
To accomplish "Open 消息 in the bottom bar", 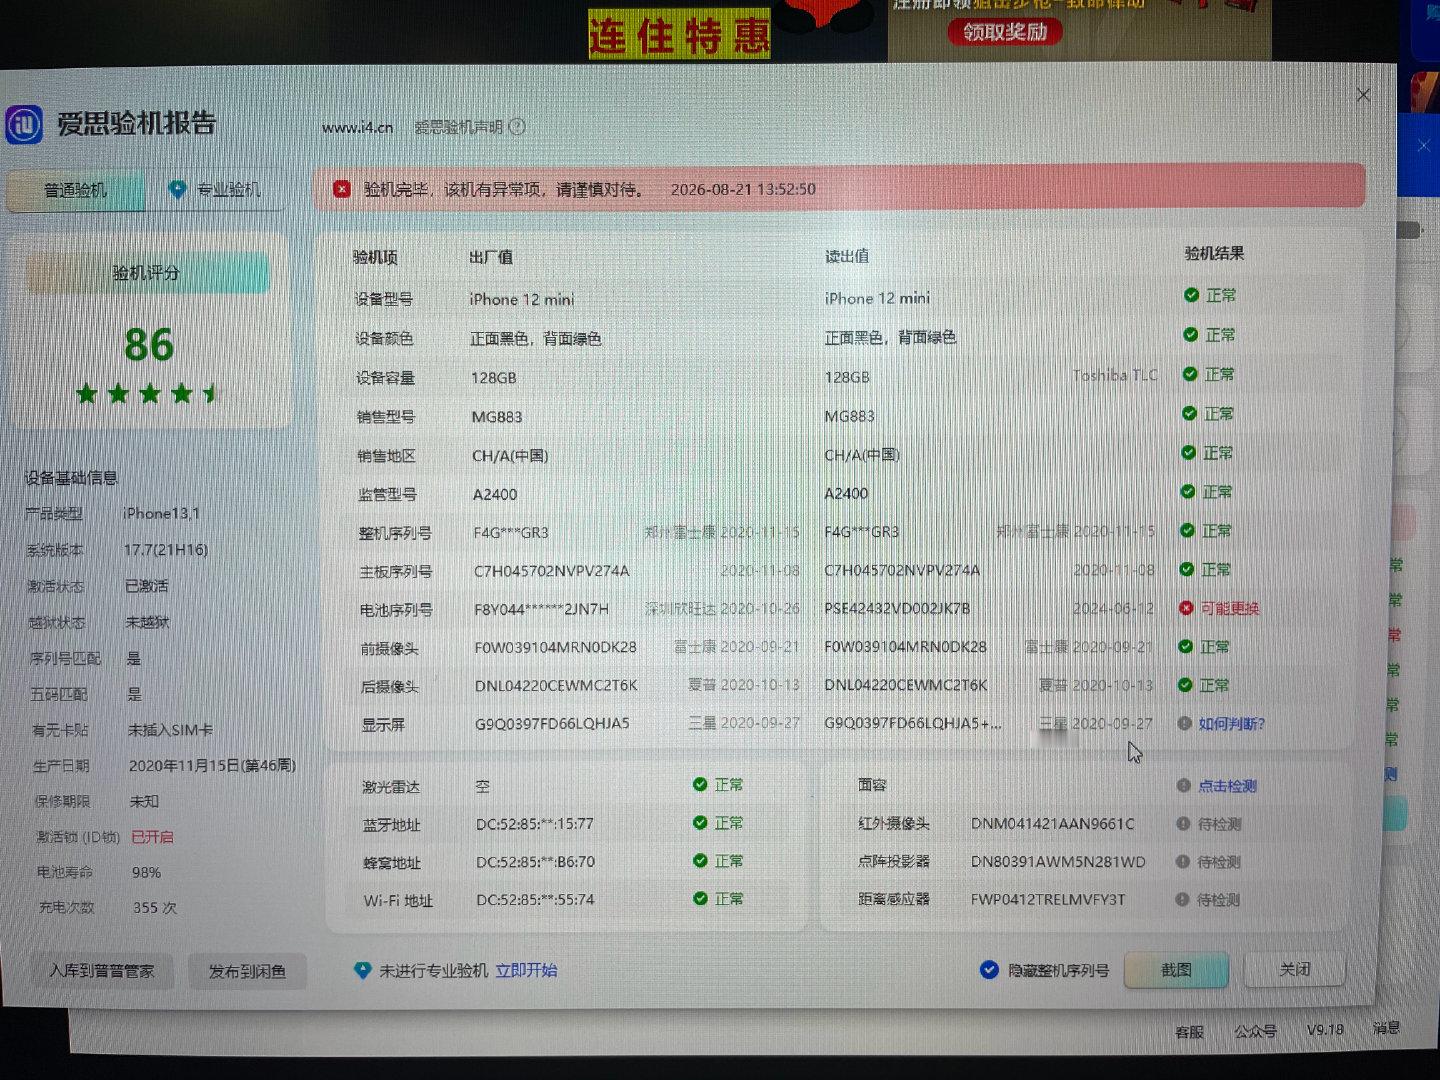I will 1386,1028.
